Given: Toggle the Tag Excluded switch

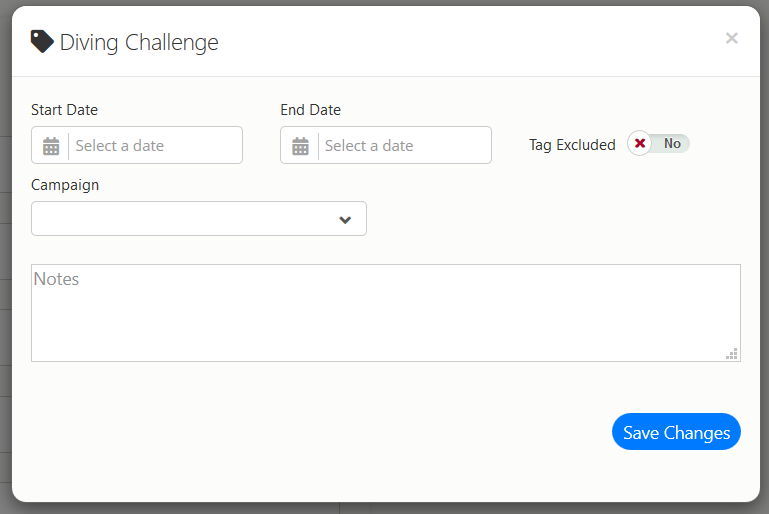Looking at the screenshot, I should [x=658, y=143].
